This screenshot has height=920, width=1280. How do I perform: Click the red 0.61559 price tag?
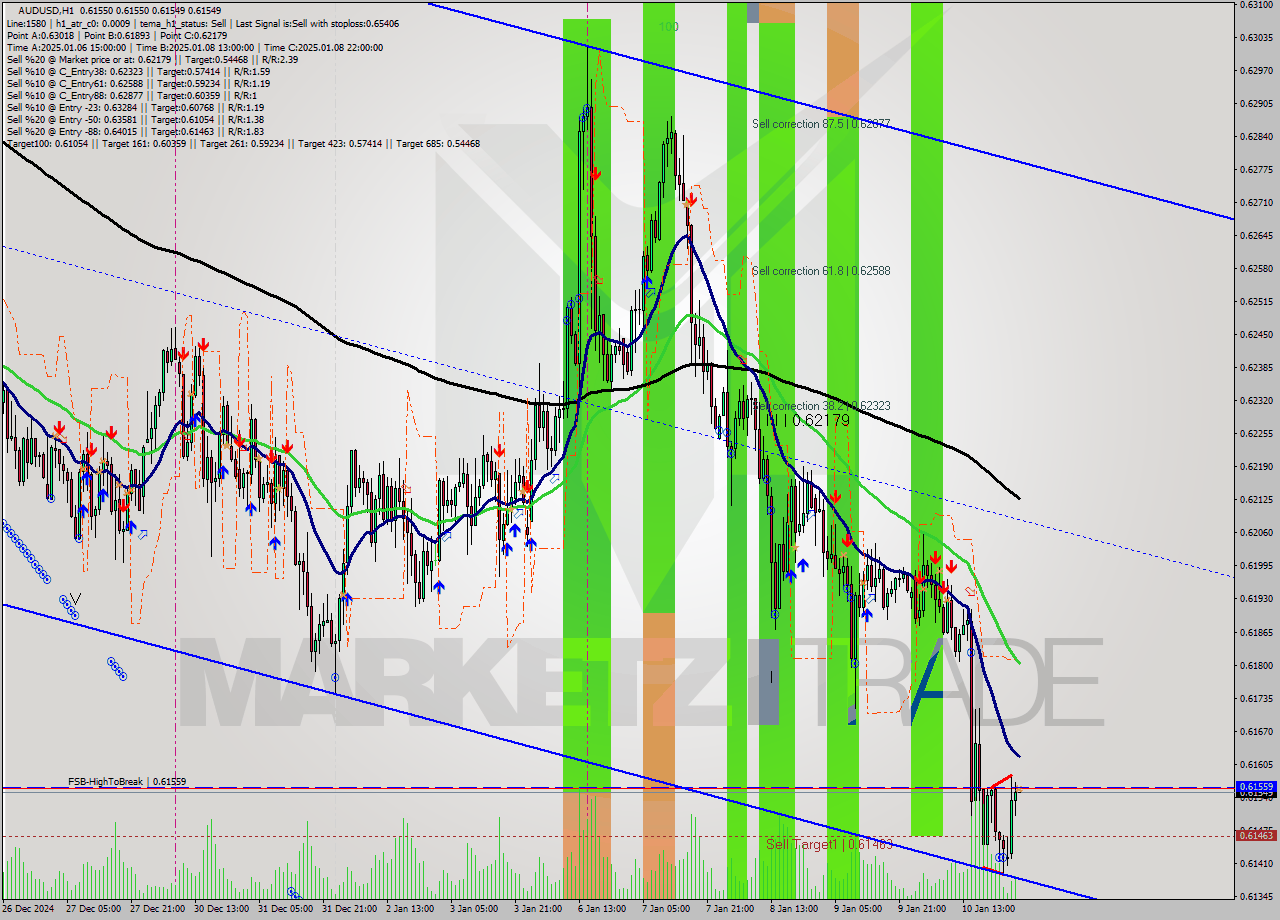tap(1257, 787)
